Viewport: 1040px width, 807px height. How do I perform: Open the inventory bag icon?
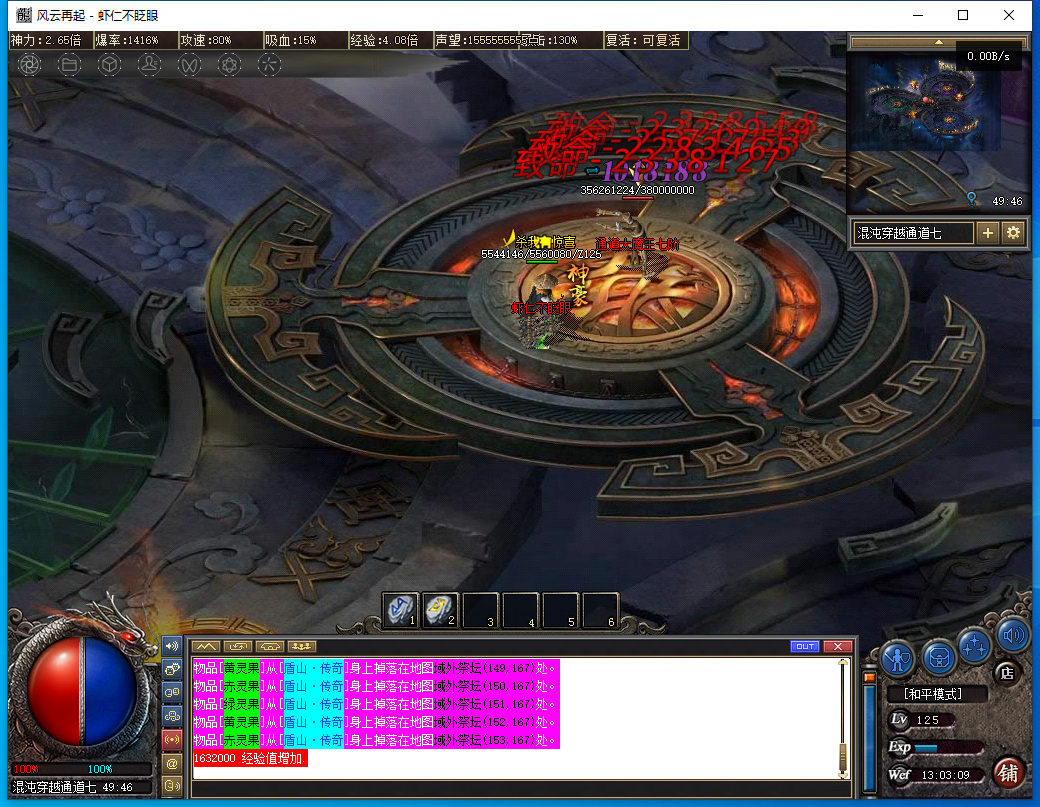click(x=939, y=658)
